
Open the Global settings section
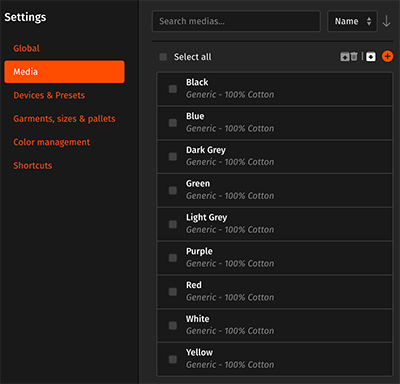pos(26,48)
